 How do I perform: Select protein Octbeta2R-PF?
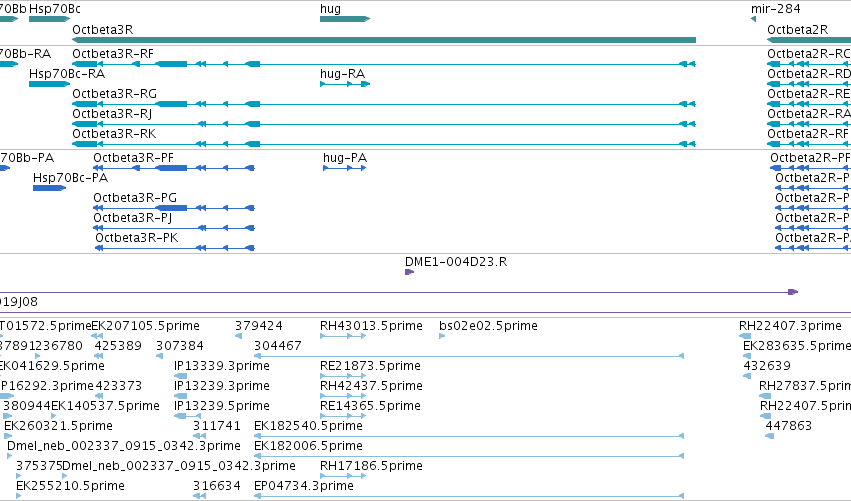tap(810, 158)
